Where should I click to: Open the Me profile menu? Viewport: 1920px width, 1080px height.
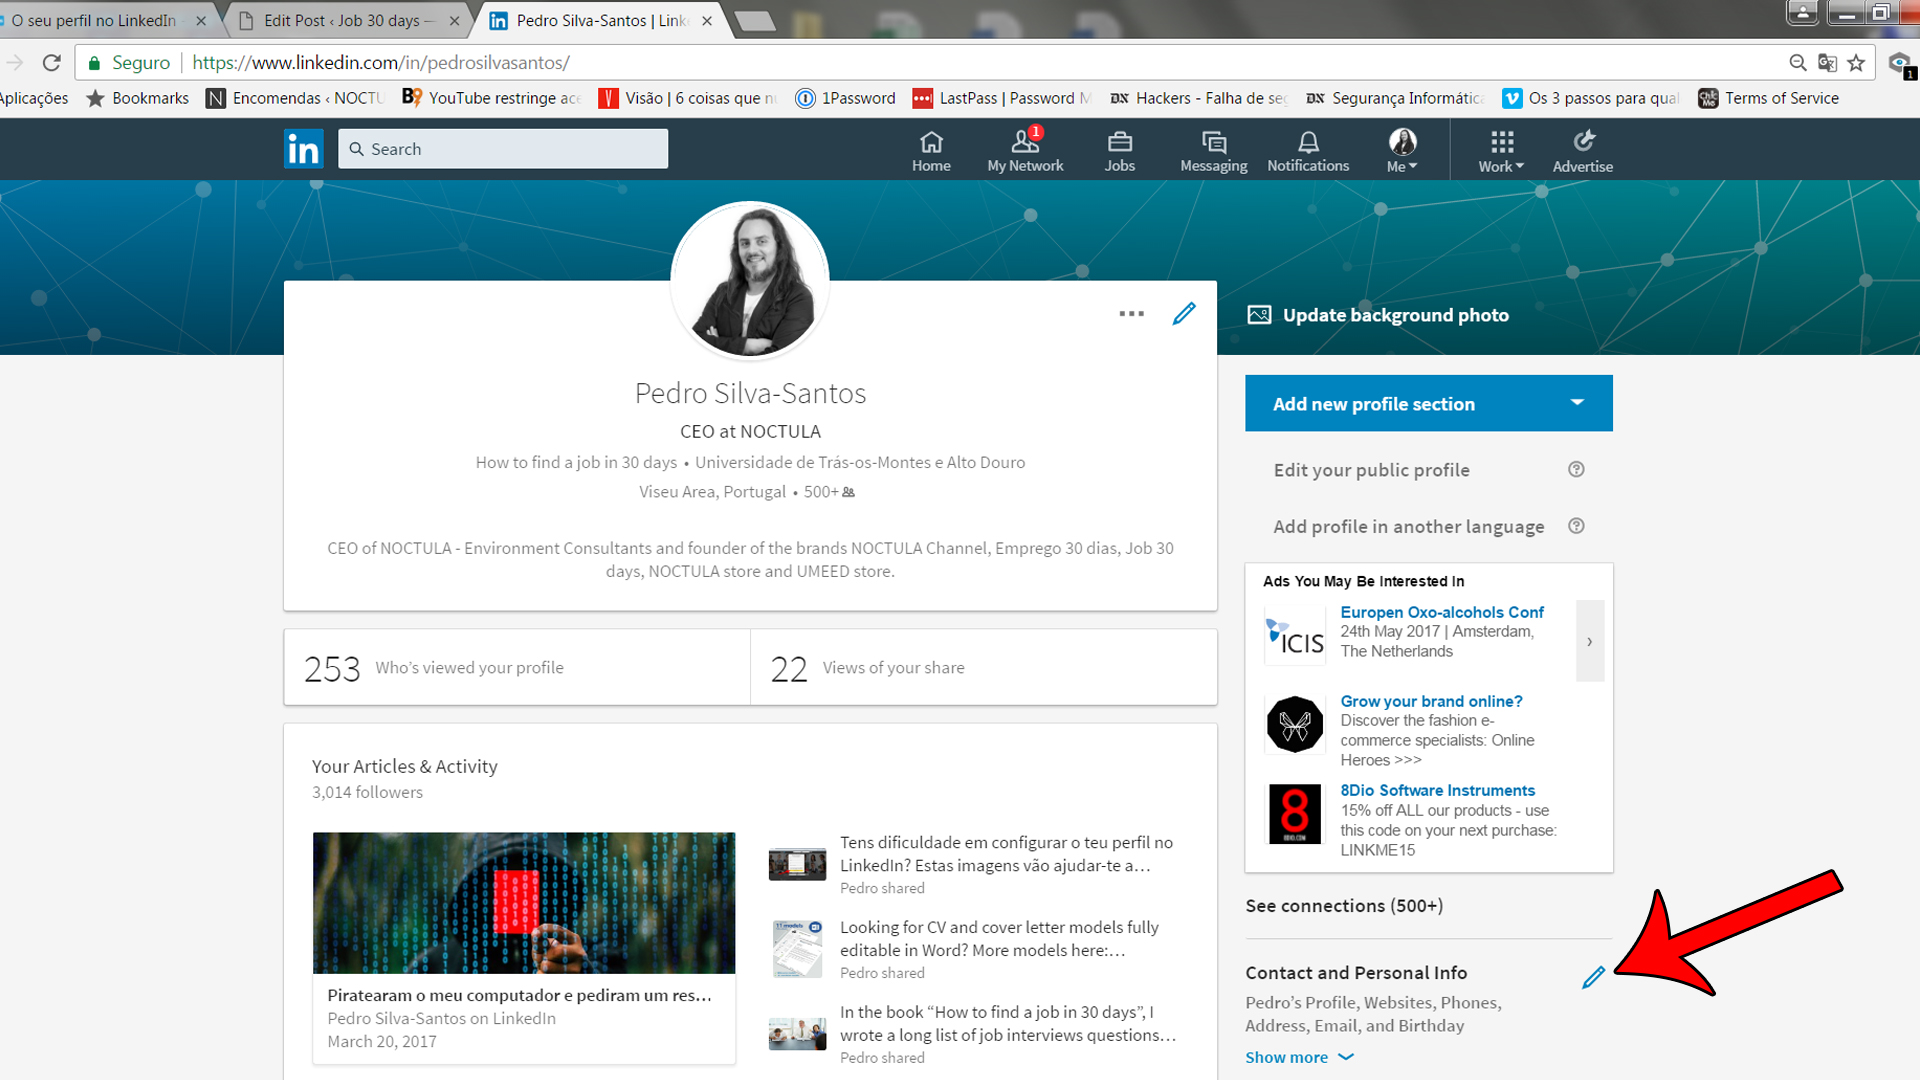(1402, 151)
